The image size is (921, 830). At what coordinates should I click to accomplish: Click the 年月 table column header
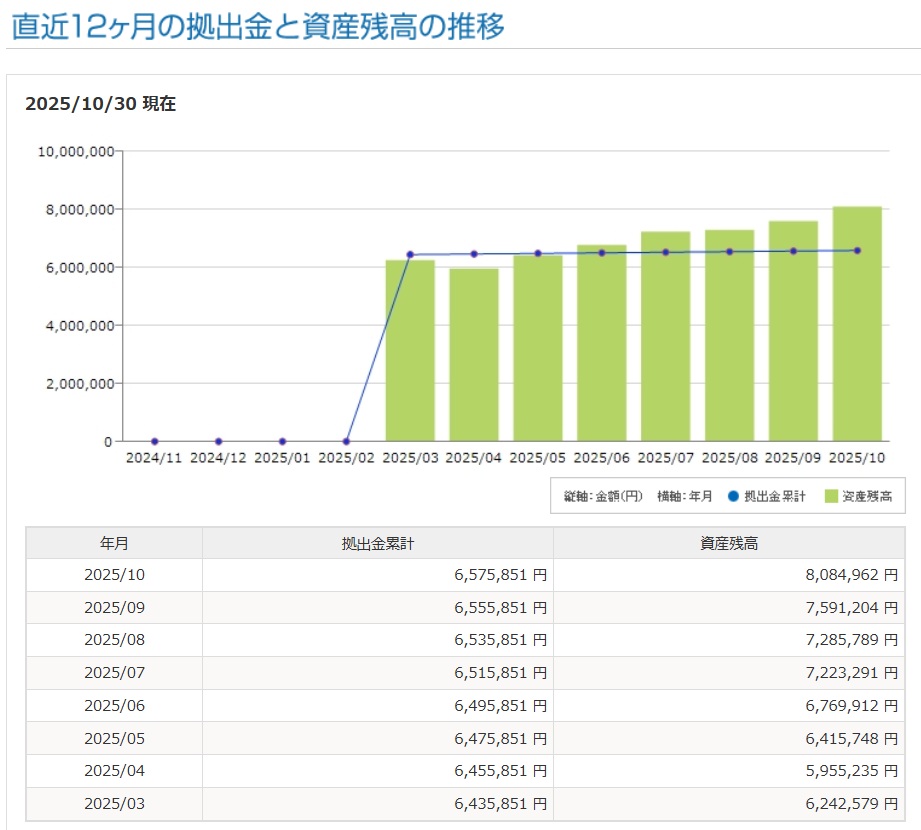point(114,544)
